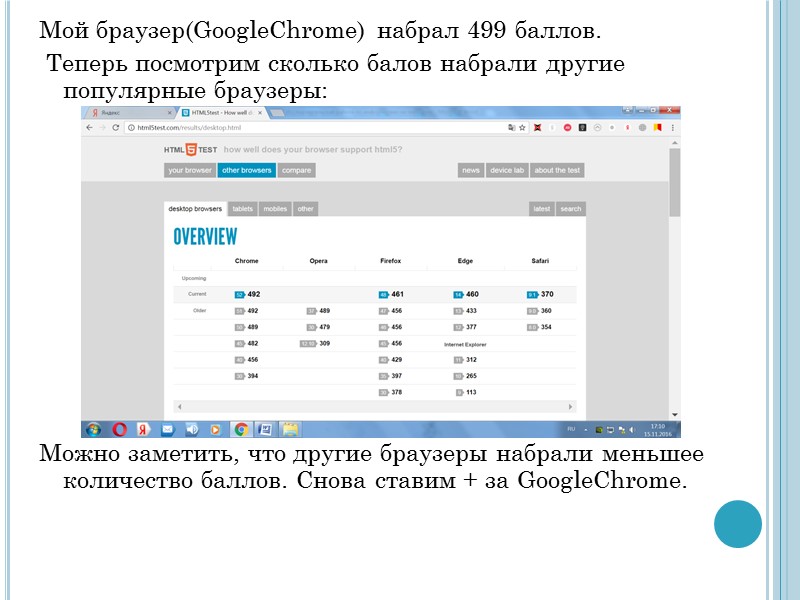Viewport: 800px width, 600px height.
Task: Open the 'your browser' tab
Action: click(x=190, y=170)
